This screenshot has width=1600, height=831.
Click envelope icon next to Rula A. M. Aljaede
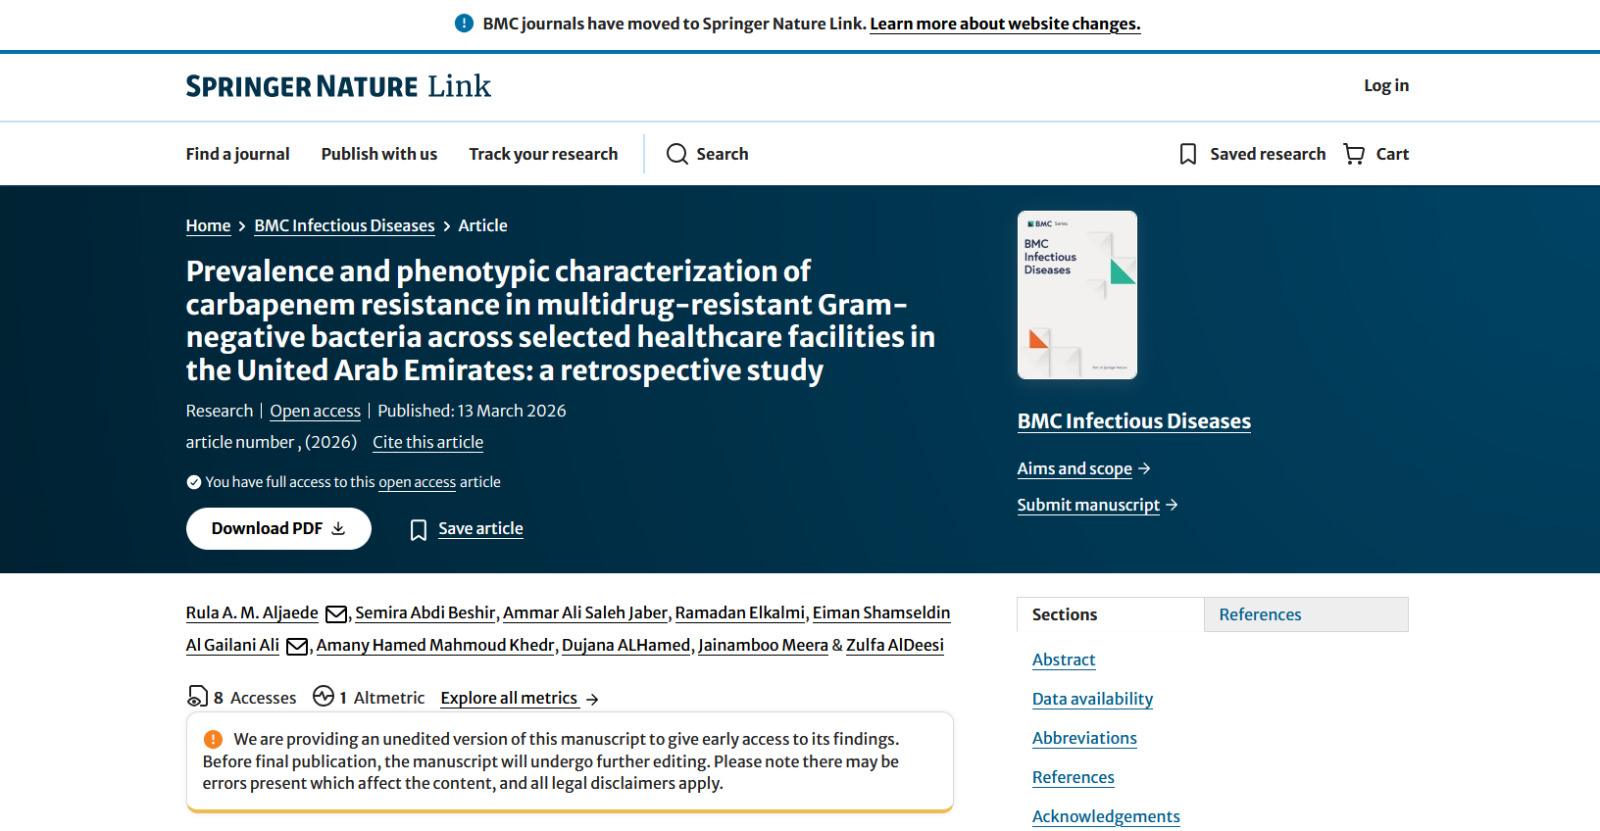337,614
